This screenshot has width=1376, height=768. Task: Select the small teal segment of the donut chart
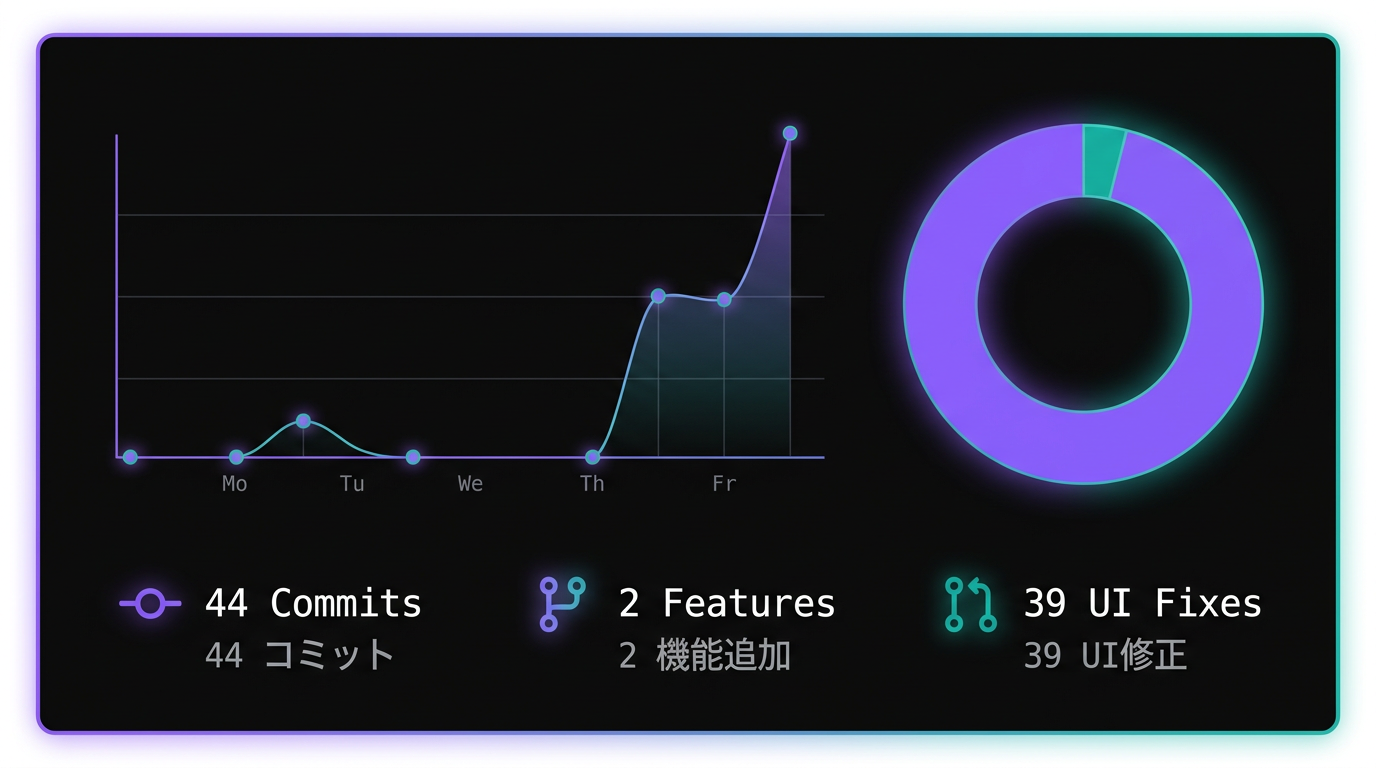[1103, 160]
